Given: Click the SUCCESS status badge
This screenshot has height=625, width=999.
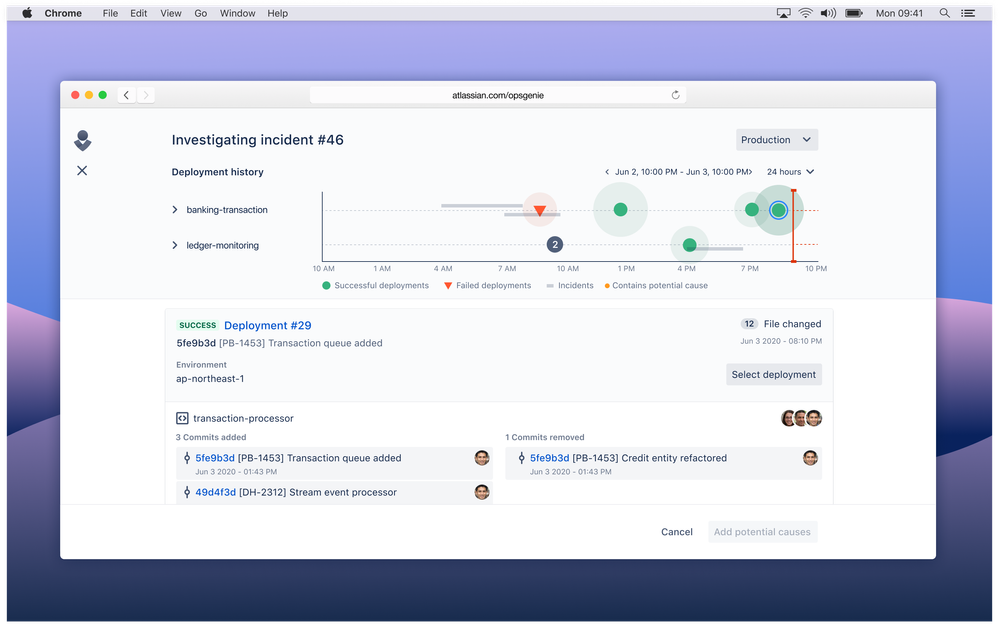Looking at the screenshot, I should (x=198, y=325).
